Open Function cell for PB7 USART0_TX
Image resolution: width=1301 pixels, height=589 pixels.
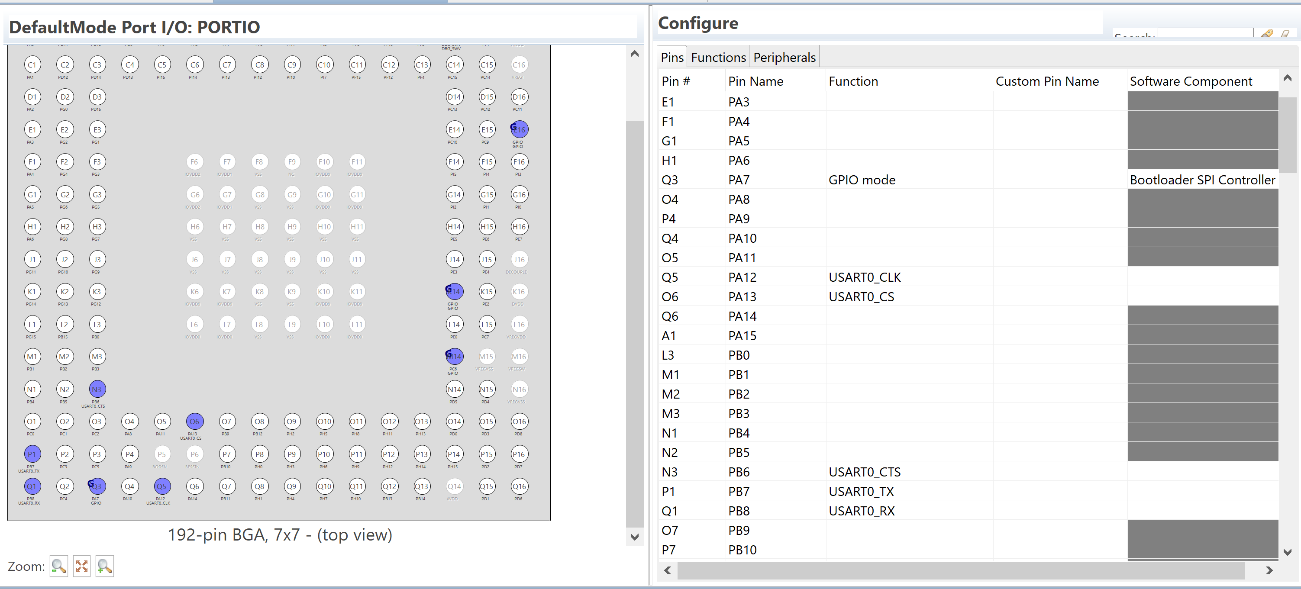[908, 491]
